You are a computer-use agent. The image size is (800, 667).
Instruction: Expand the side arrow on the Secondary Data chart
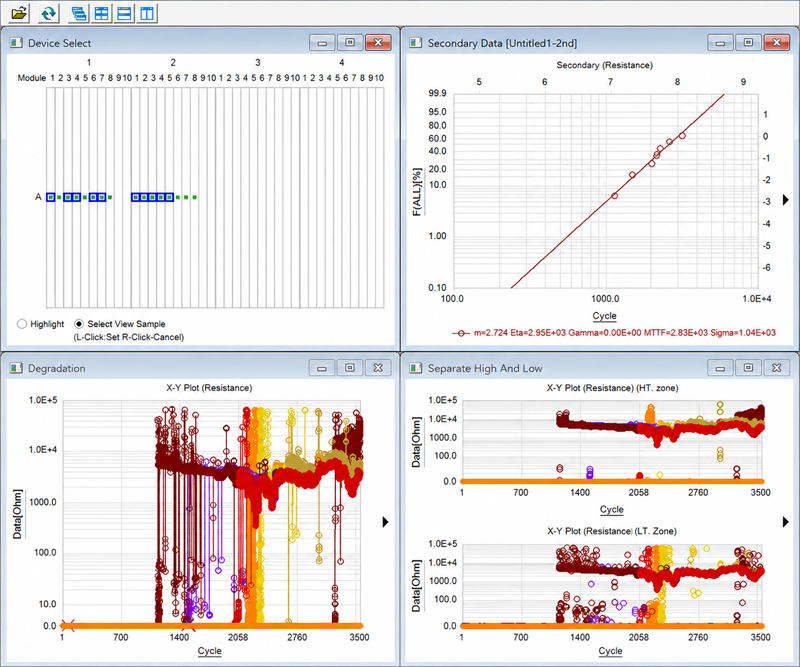tap(786, 200)
